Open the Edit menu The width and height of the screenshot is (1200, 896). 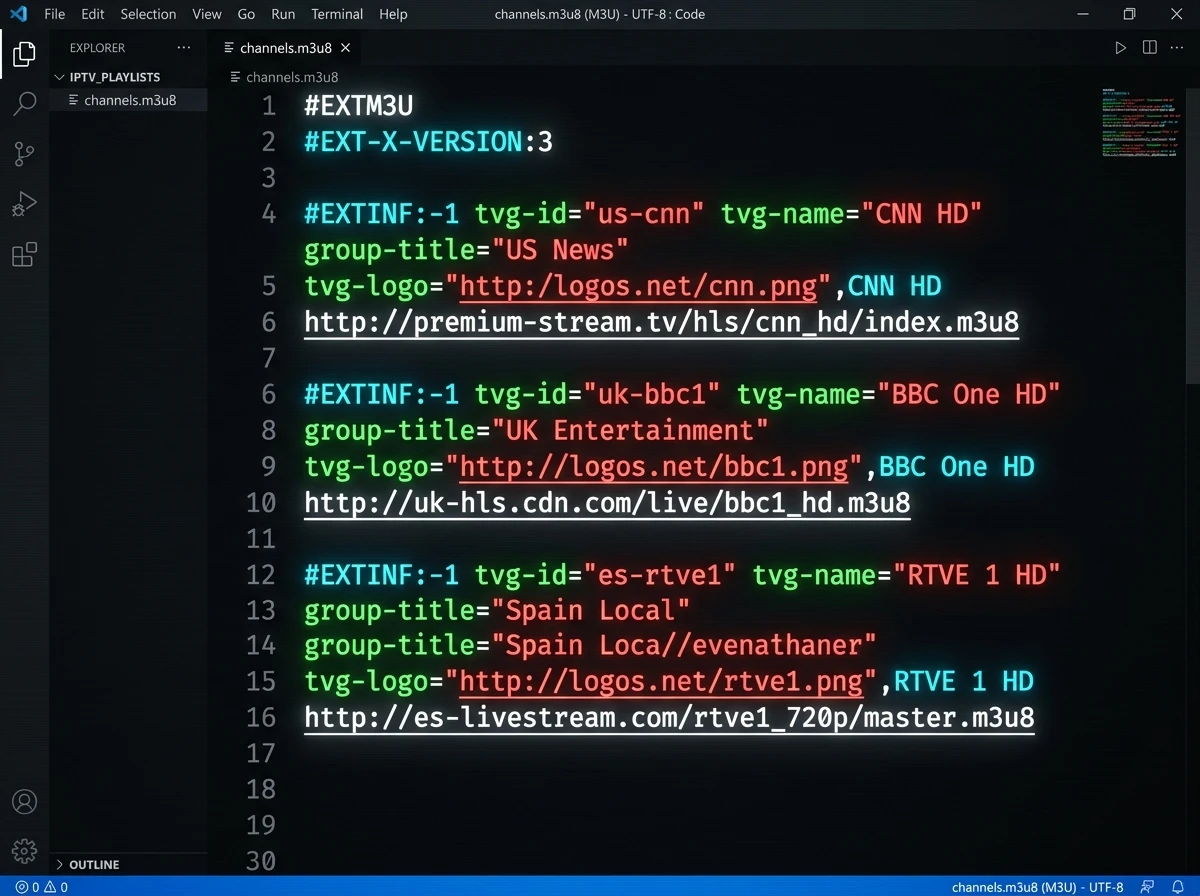point(92,14)
